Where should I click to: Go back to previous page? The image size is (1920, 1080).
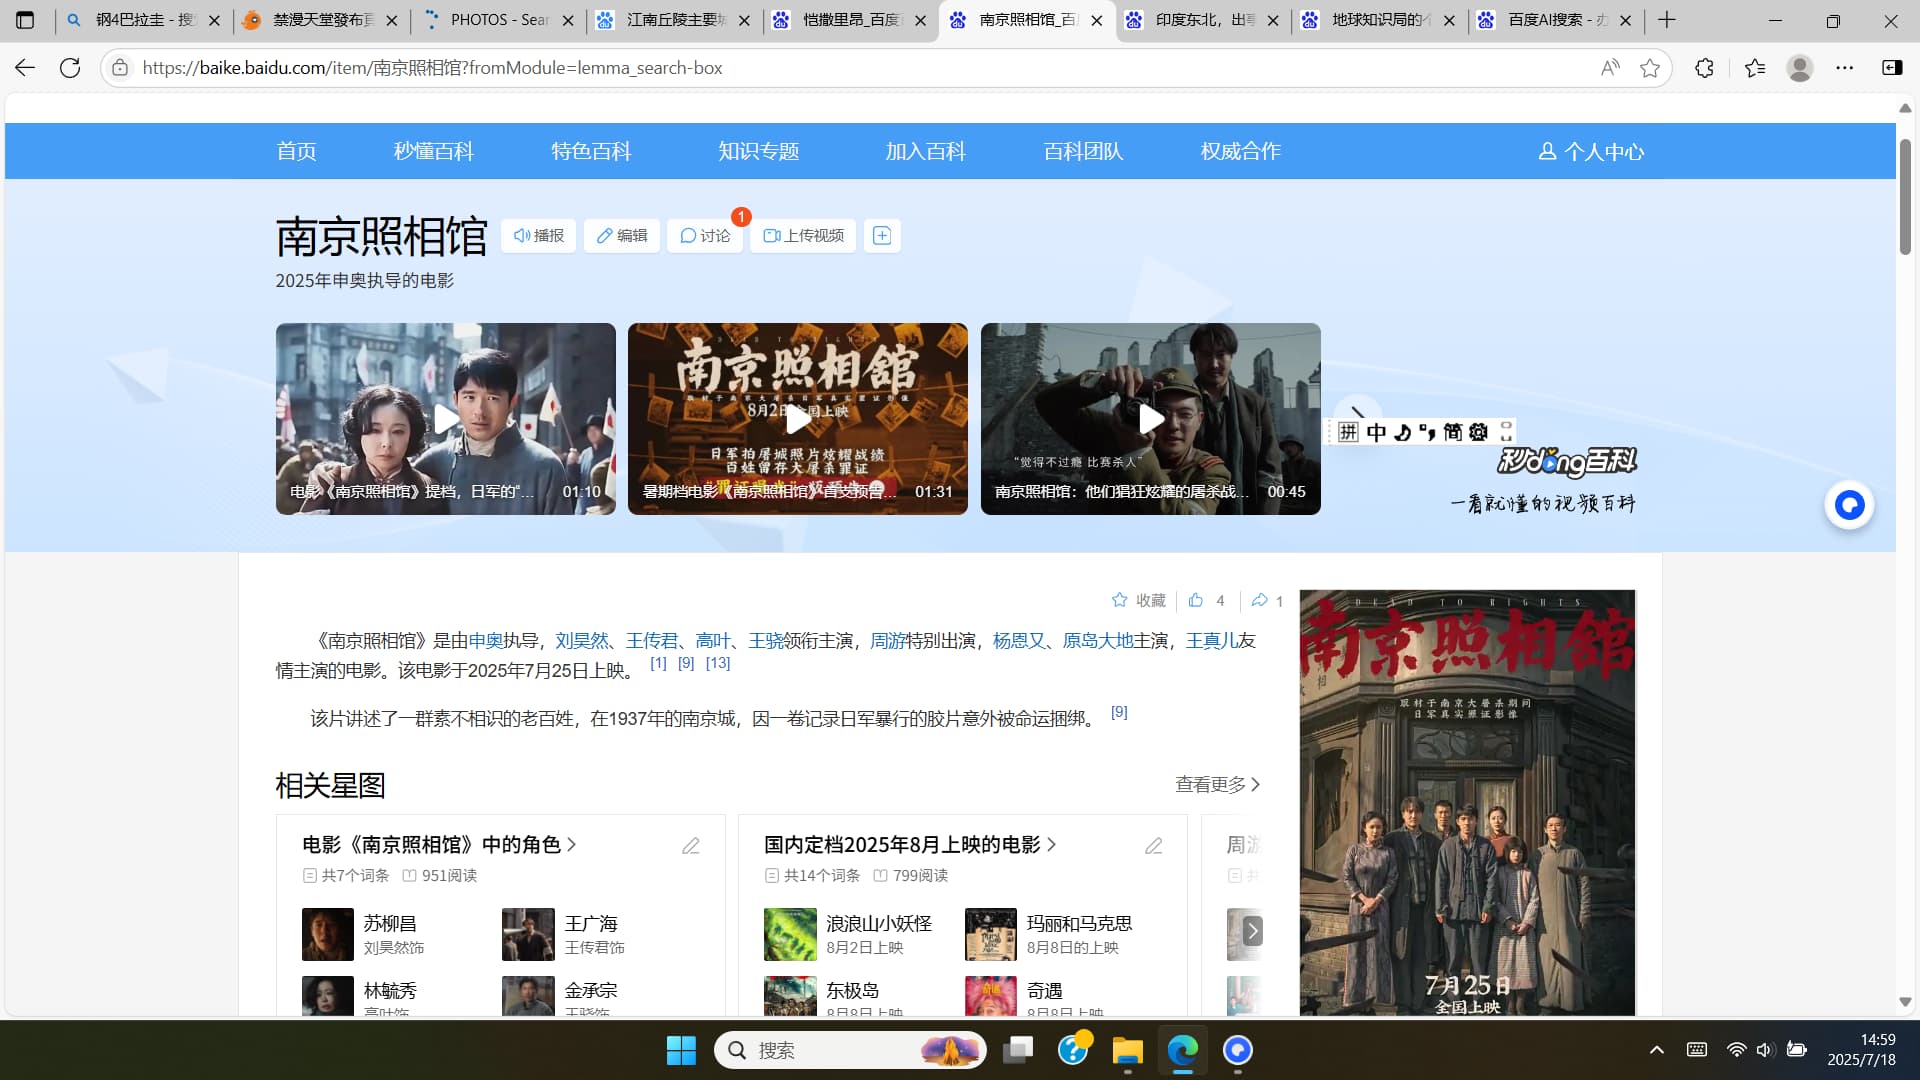[x=25, y=68]
